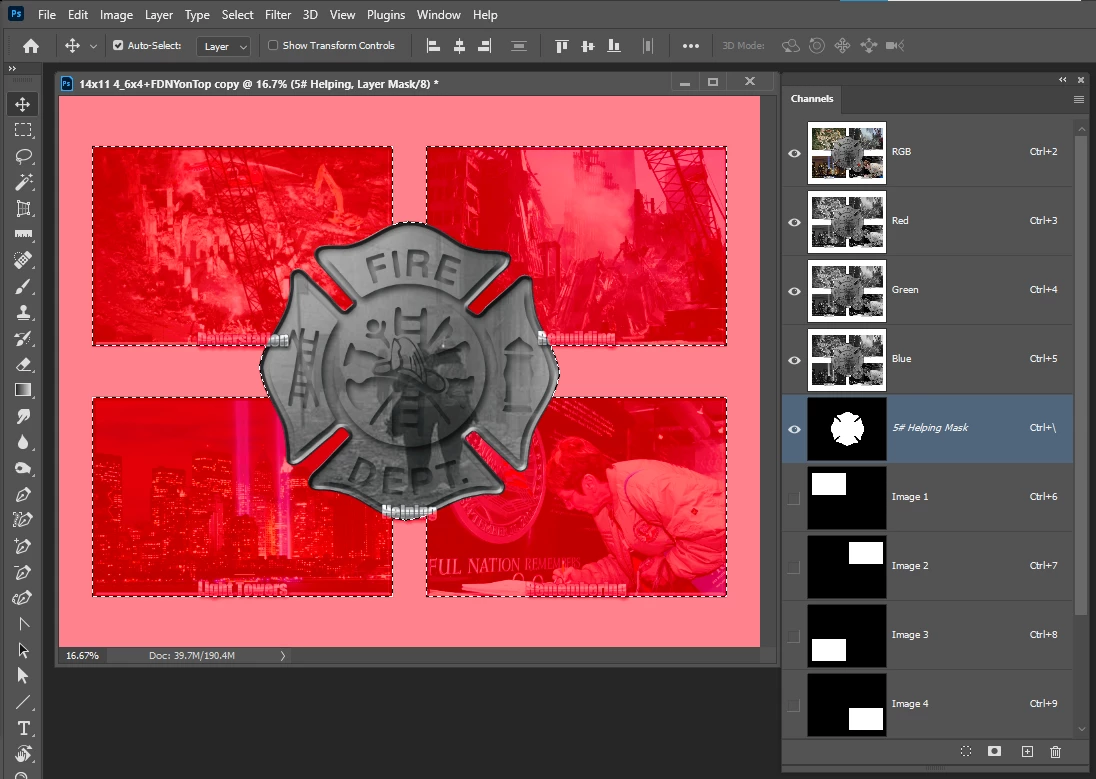This screenshot has height=779, width=1096.
Task: Distribute vertically icon in options bar
Action: [519, 46]
